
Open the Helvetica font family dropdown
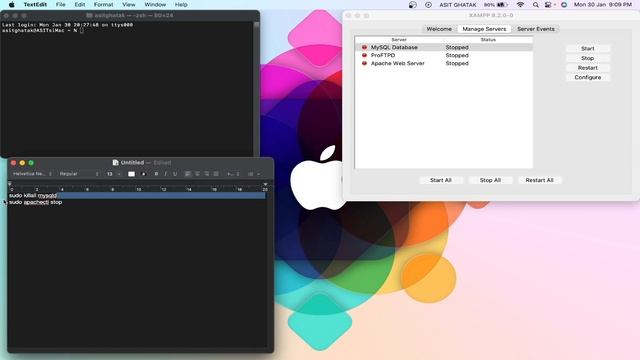tap(32, 174)
